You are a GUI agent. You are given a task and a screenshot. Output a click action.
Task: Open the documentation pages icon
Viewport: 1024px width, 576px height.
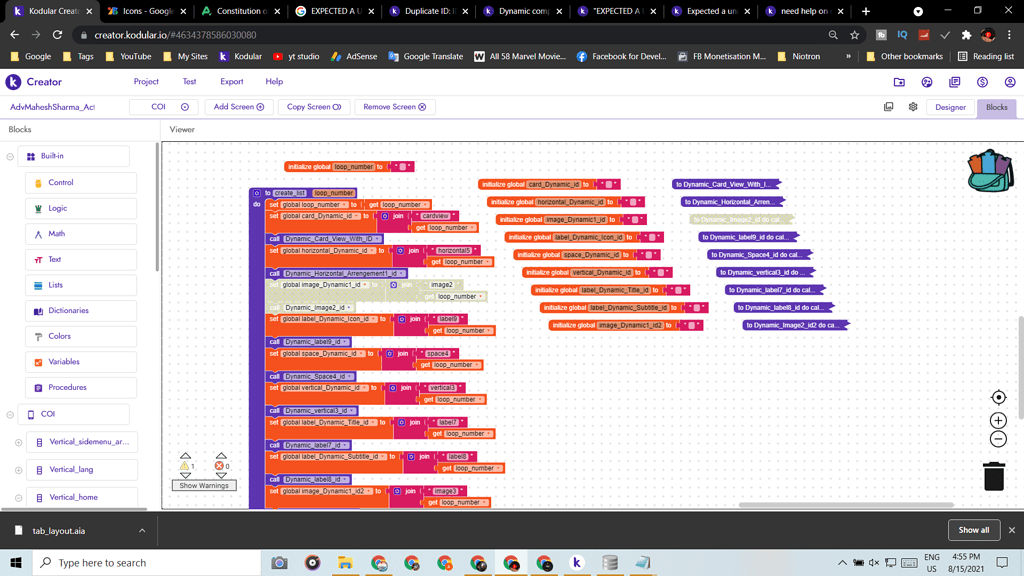click(x=954, y=82)
